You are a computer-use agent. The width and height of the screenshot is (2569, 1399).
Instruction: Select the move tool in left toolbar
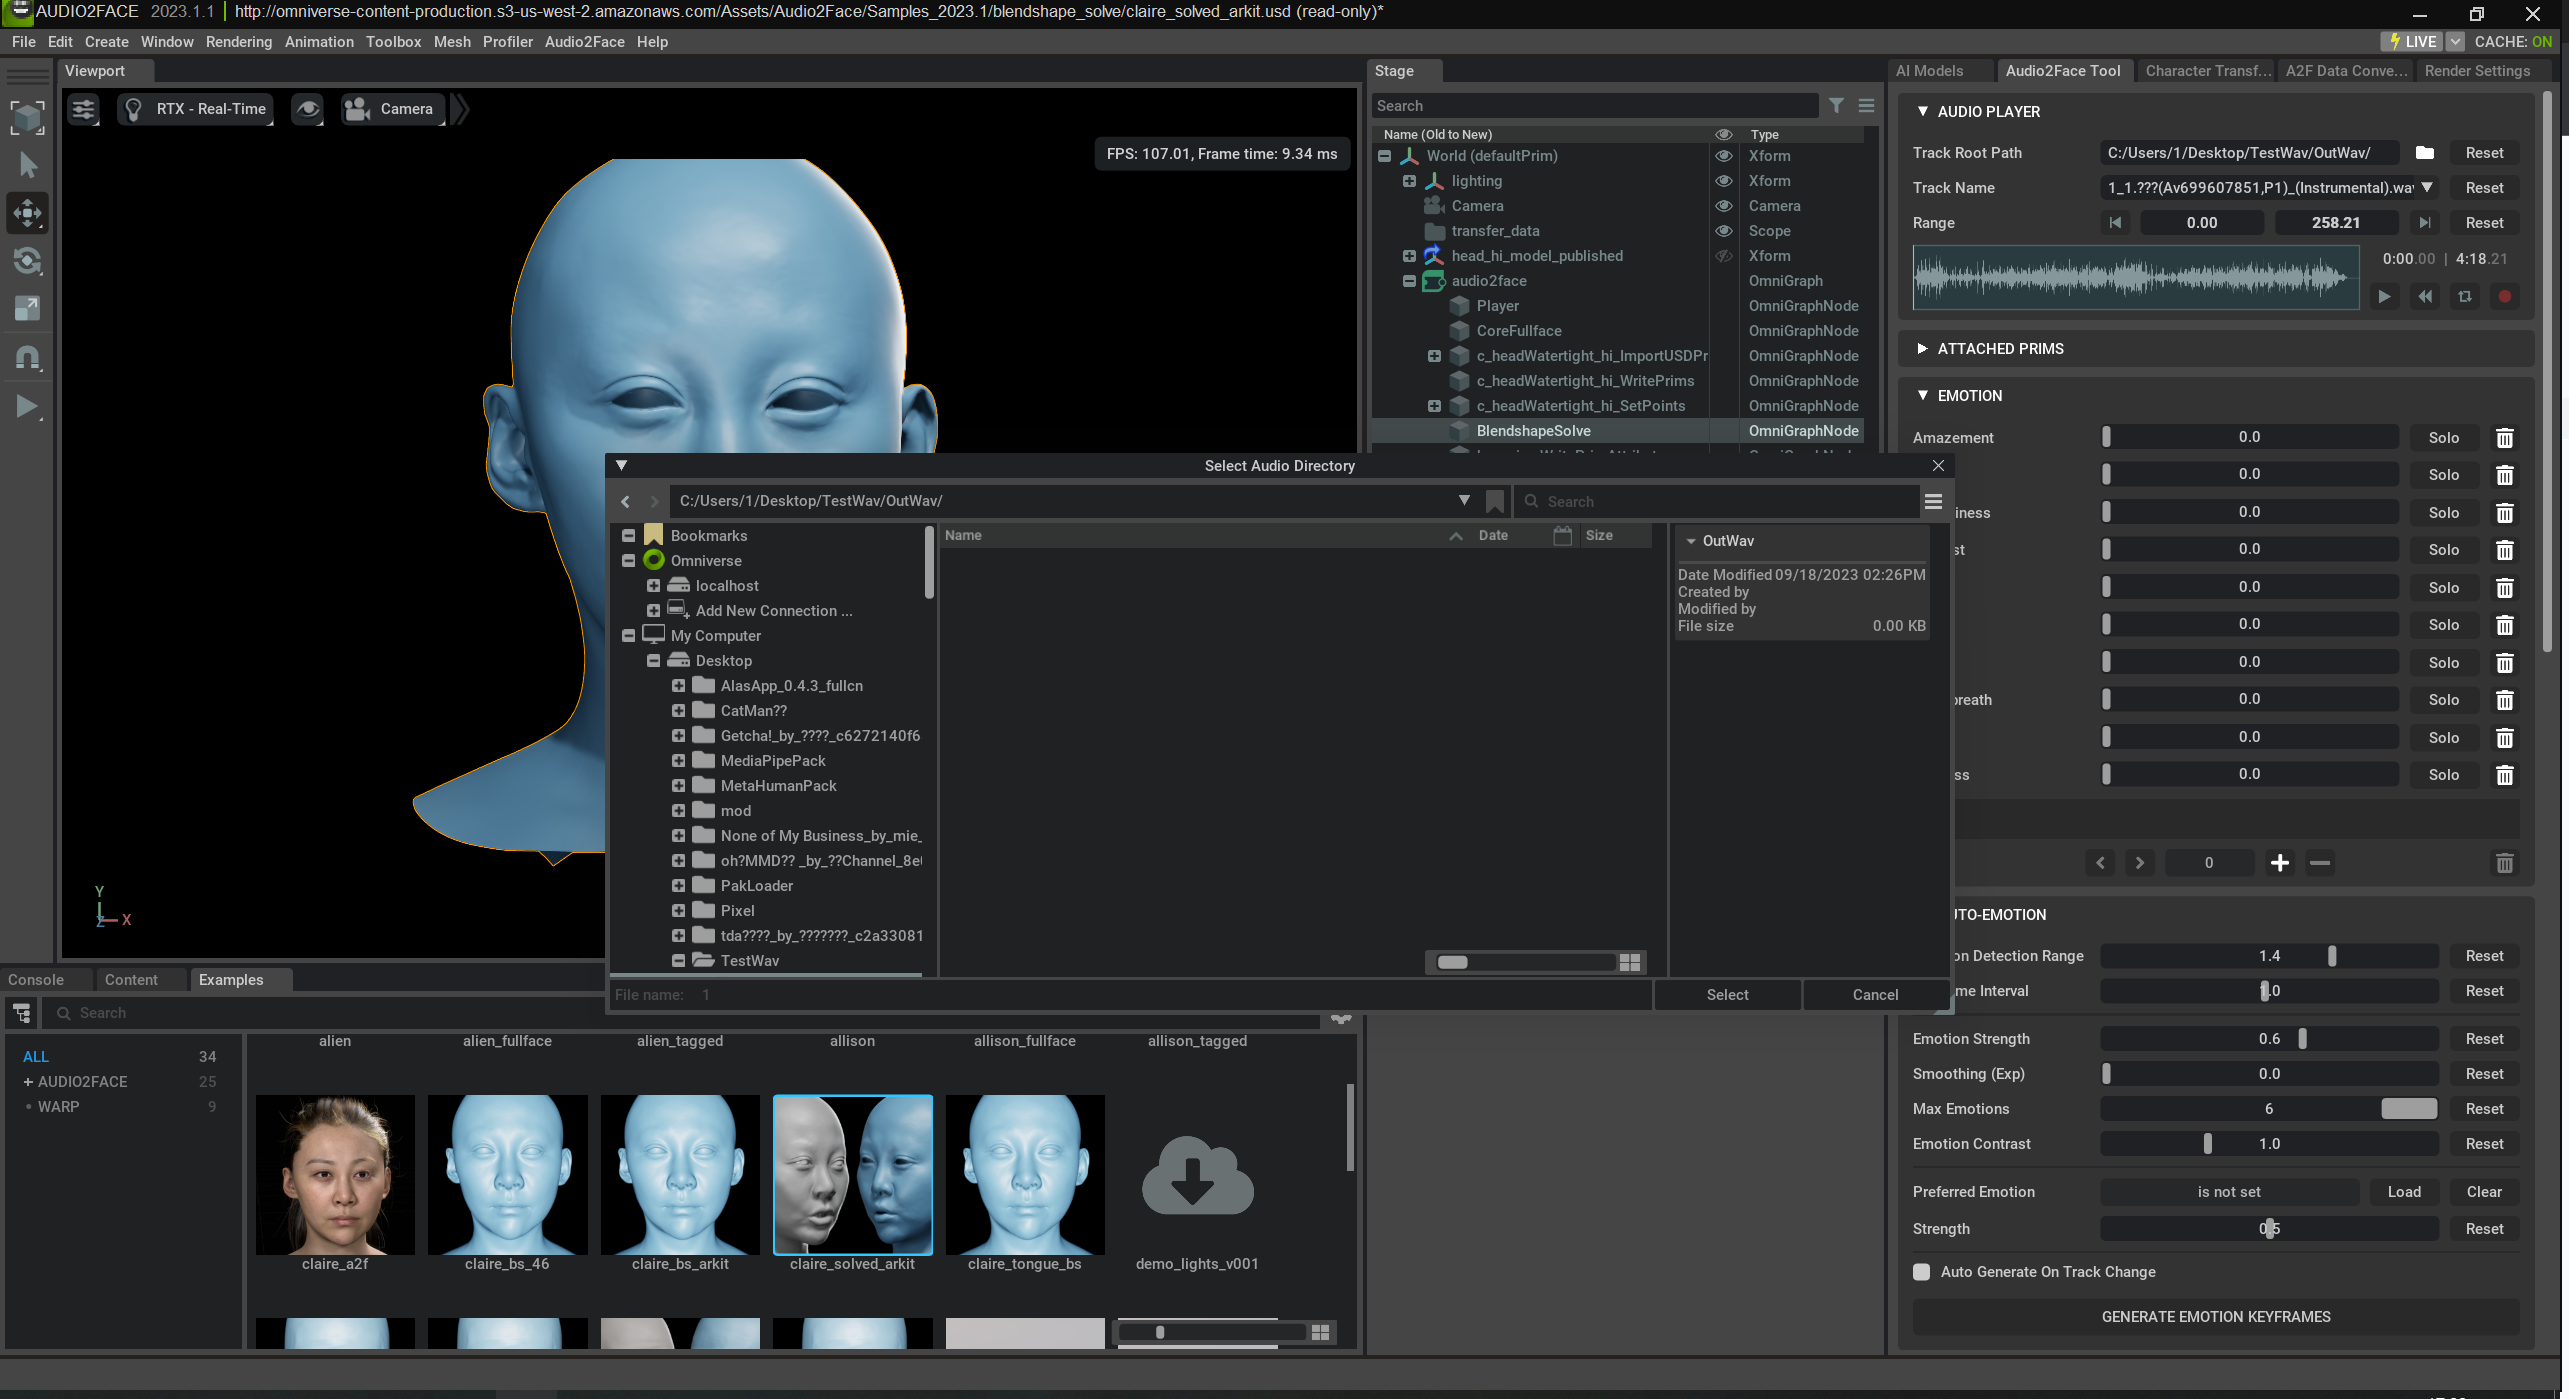(x=28, y=213)
